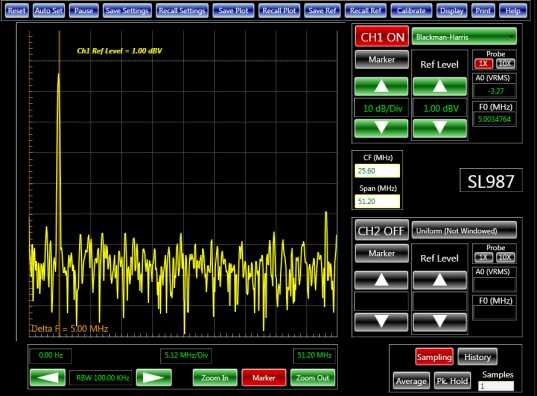Lower CH1 Ref Level with down arrow
The width and height of the screenshot is (537, 396).
[x=440, y=128]
